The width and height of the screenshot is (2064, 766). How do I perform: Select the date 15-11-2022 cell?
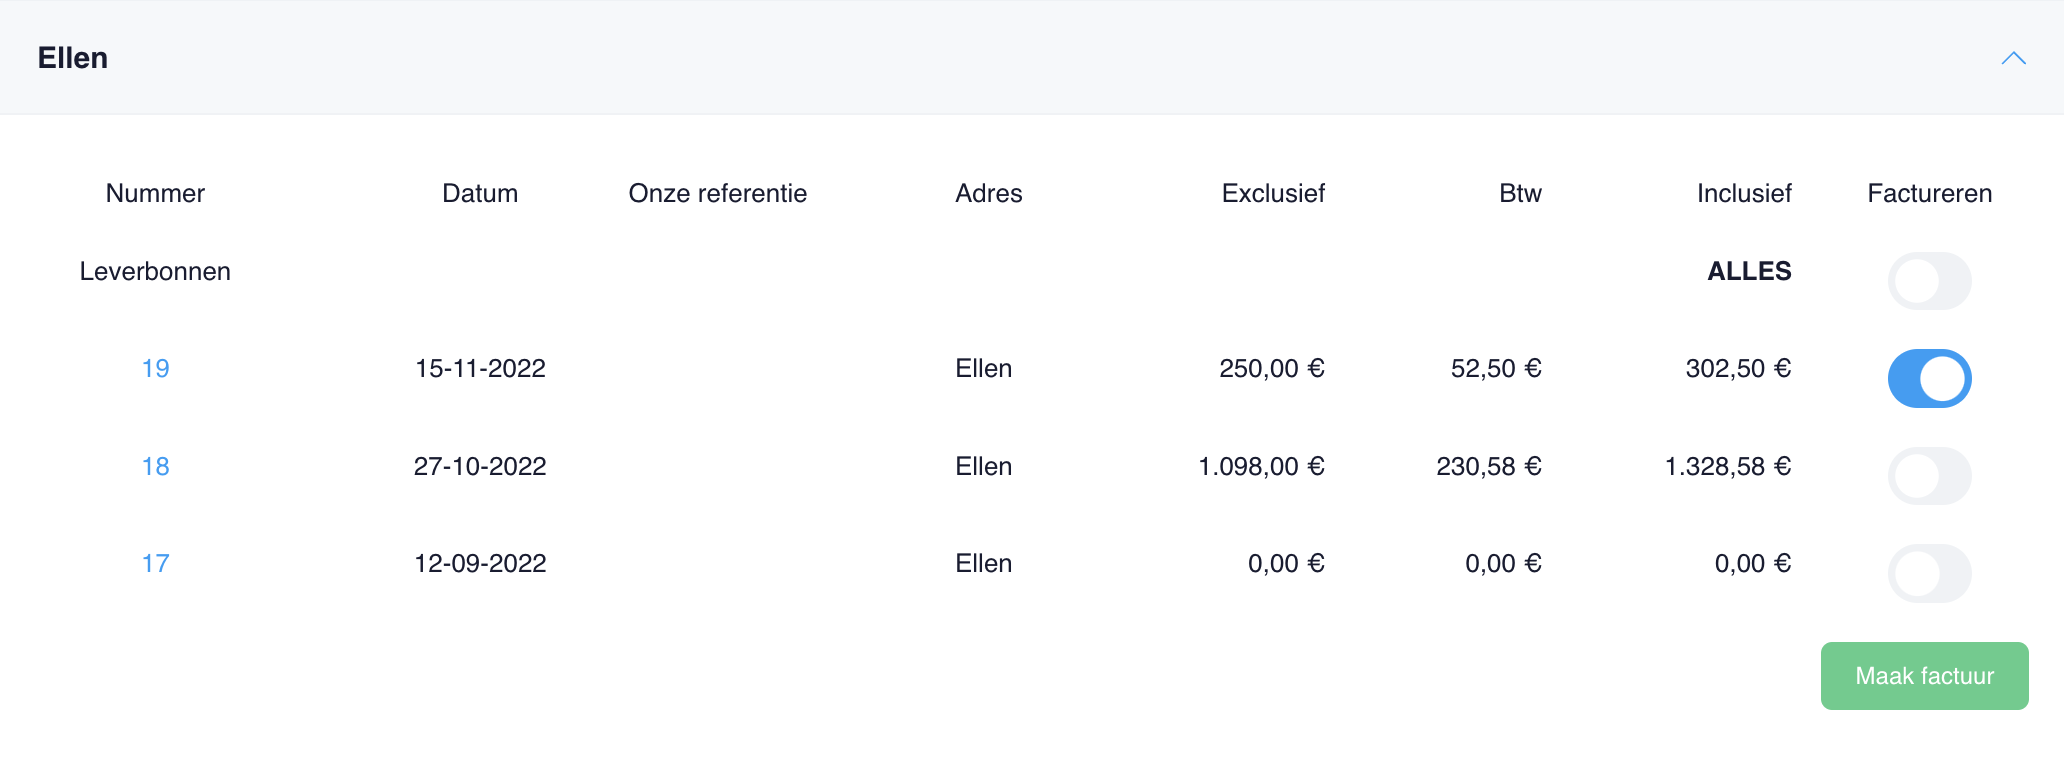tap(480, 368)
